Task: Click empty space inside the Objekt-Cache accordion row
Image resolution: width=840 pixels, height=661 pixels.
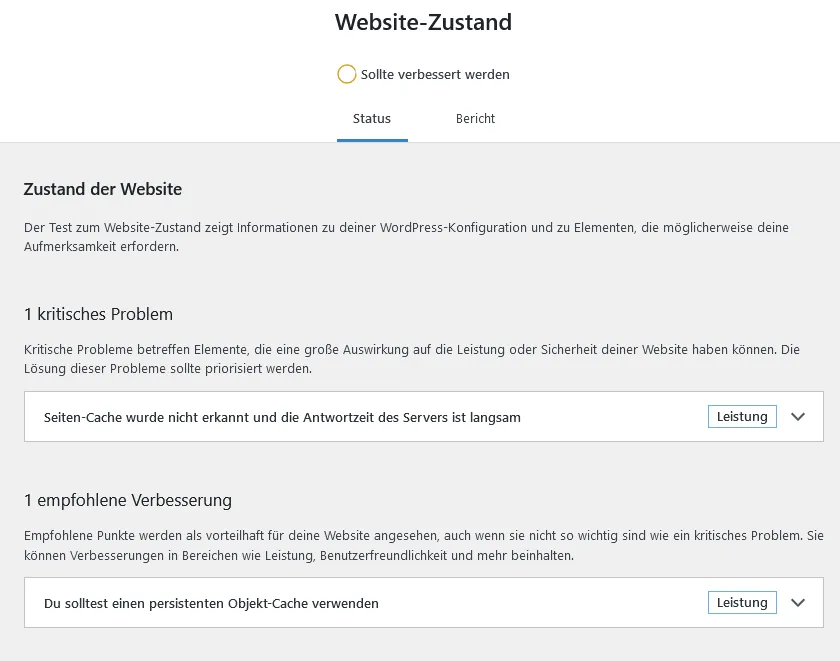Action: [x=541, y=603]
